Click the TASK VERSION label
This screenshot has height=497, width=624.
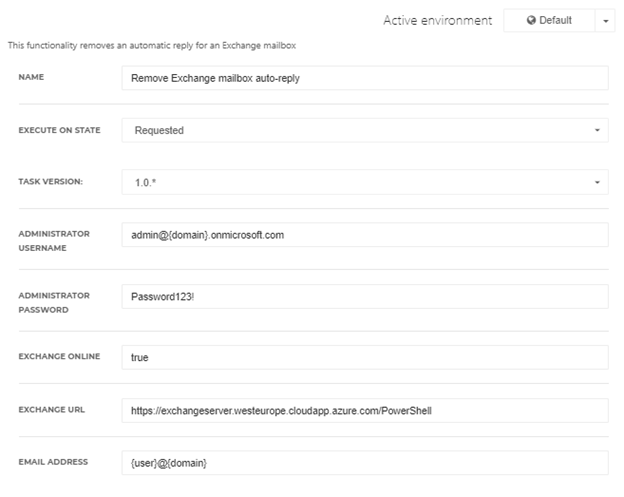pos(51,181)
